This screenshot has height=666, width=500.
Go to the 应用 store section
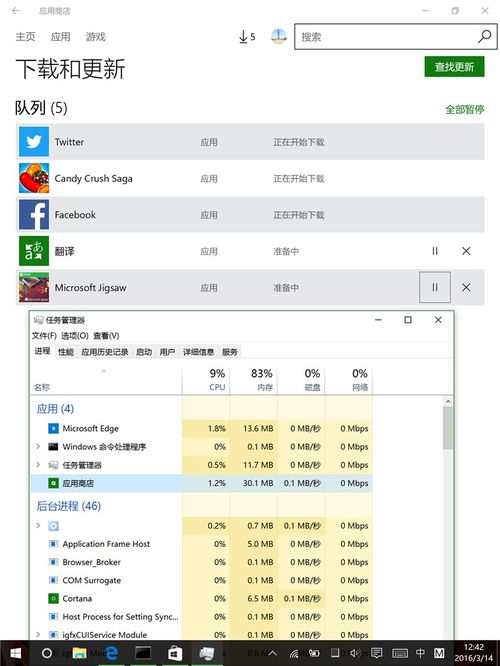click(60, 37)
